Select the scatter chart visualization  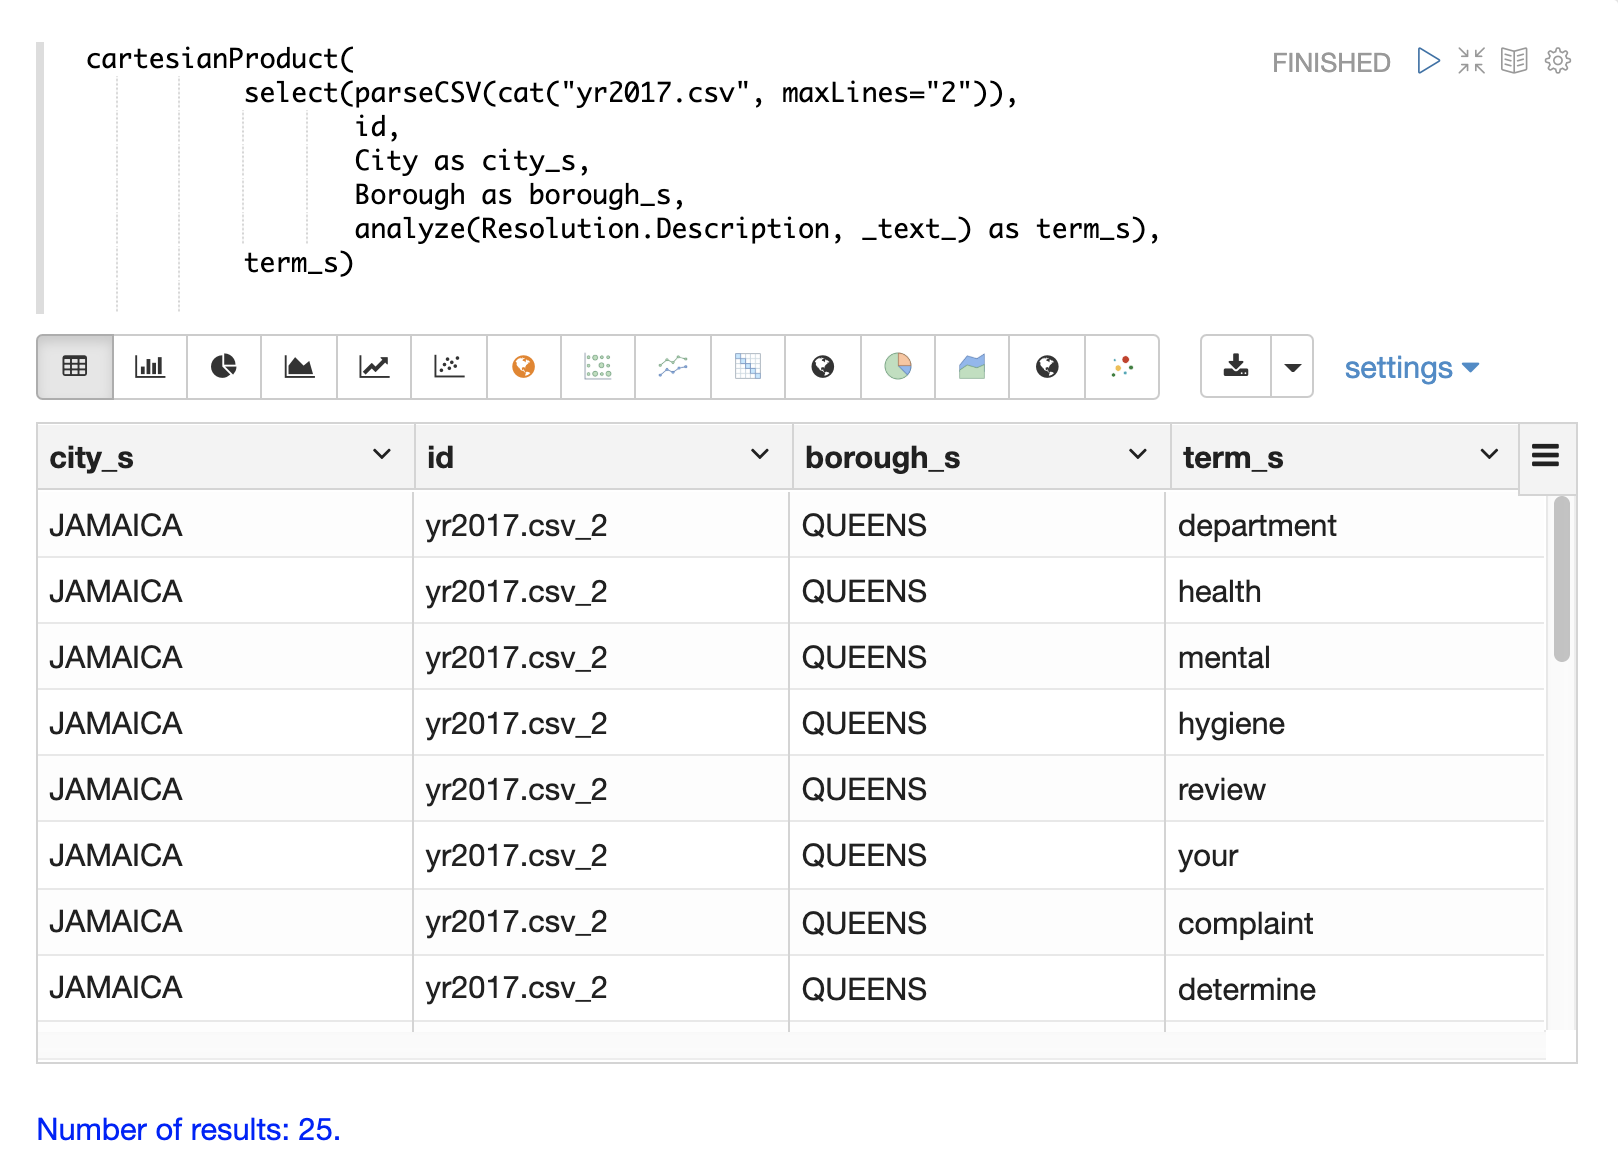coord(449,367)
